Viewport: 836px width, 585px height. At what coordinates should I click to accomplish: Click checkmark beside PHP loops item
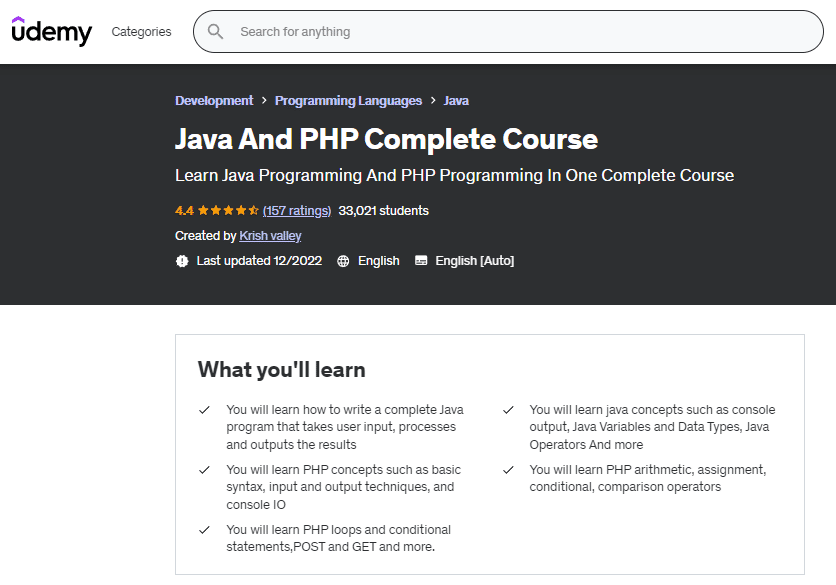point(204,530)
